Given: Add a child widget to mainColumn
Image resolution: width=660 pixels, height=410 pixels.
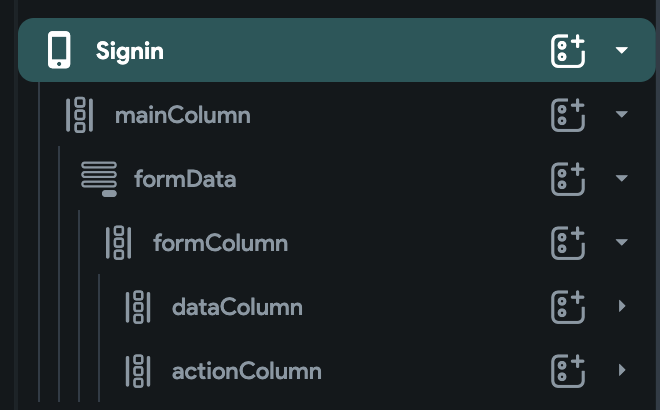Looking at the screenshot, I should point(568,115).
